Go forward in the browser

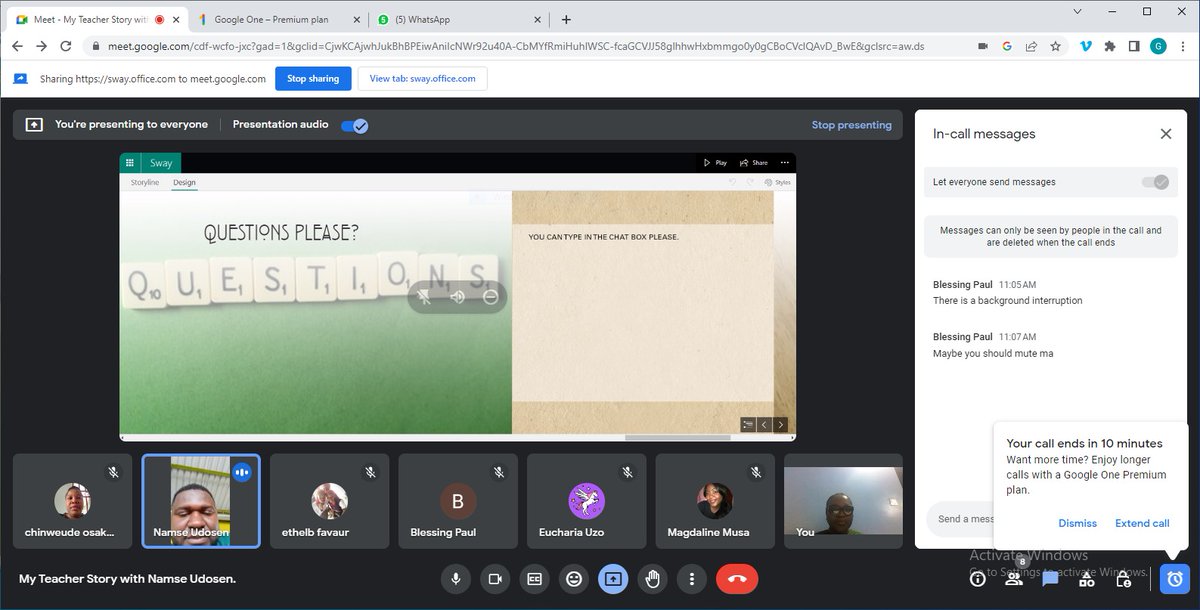(41, 46)
